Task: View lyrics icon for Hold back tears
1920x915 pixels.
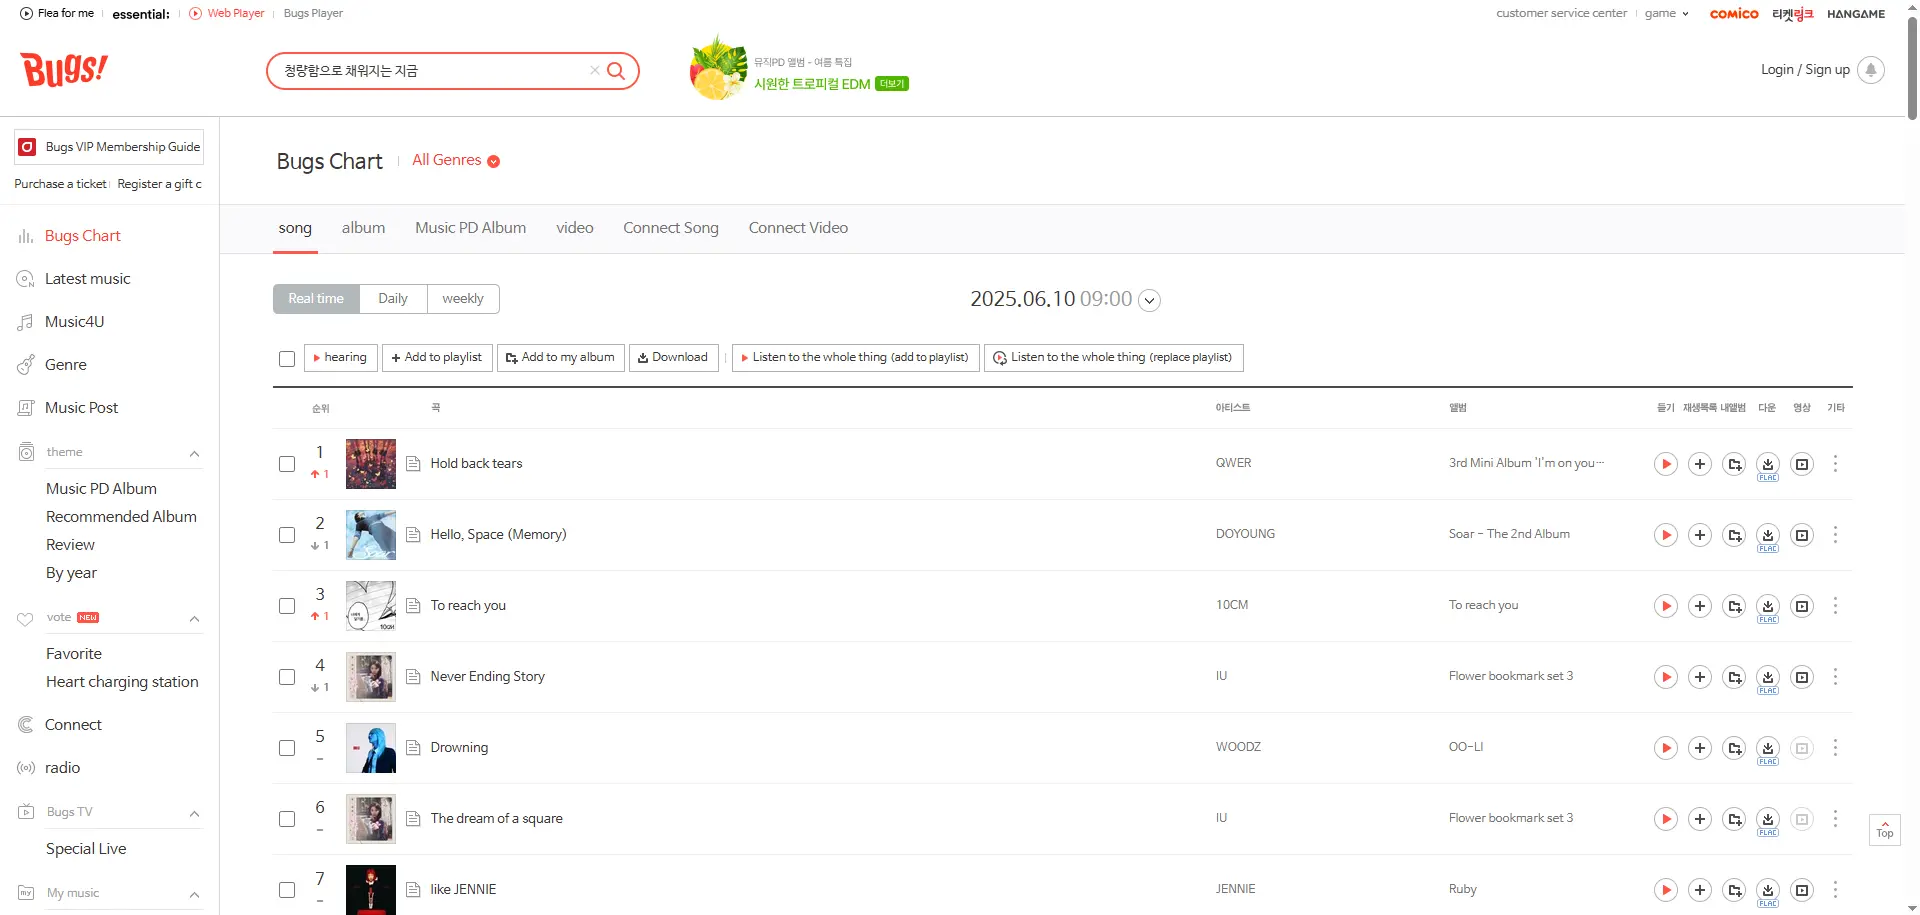Action: [x=413, y=464]
